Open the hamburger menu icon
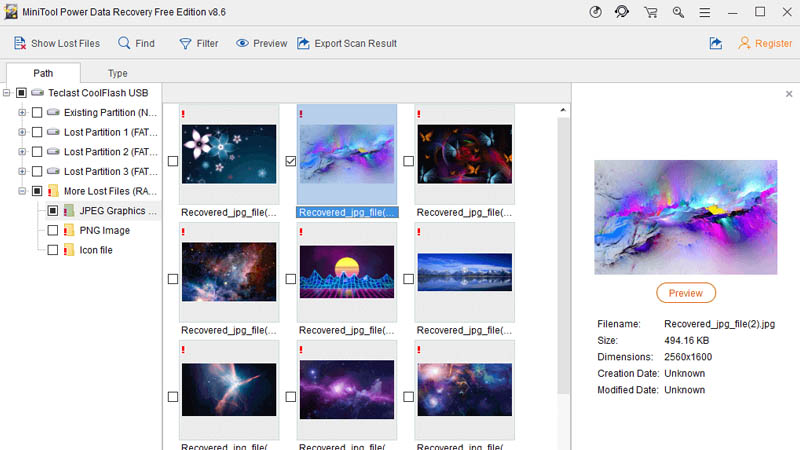 tap(705, 12)
